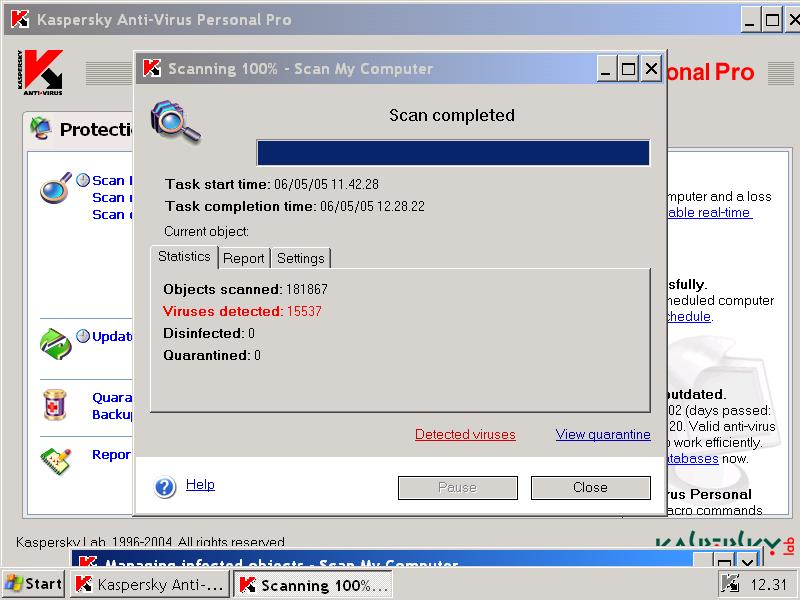The image size is (800, 600).
Task: Click 'Task start time' line
Action: pyautogui.click(x=272, y=184)
